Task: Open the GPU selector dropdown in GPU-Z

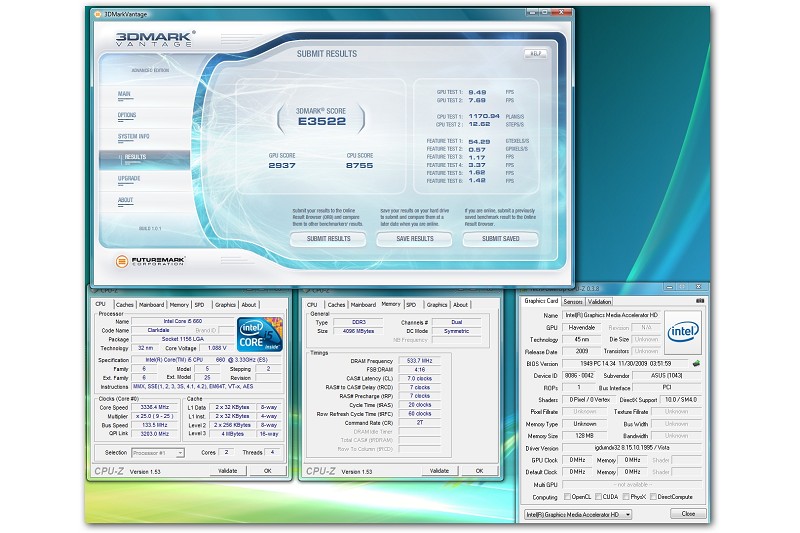Action: [x=578, y=515]
